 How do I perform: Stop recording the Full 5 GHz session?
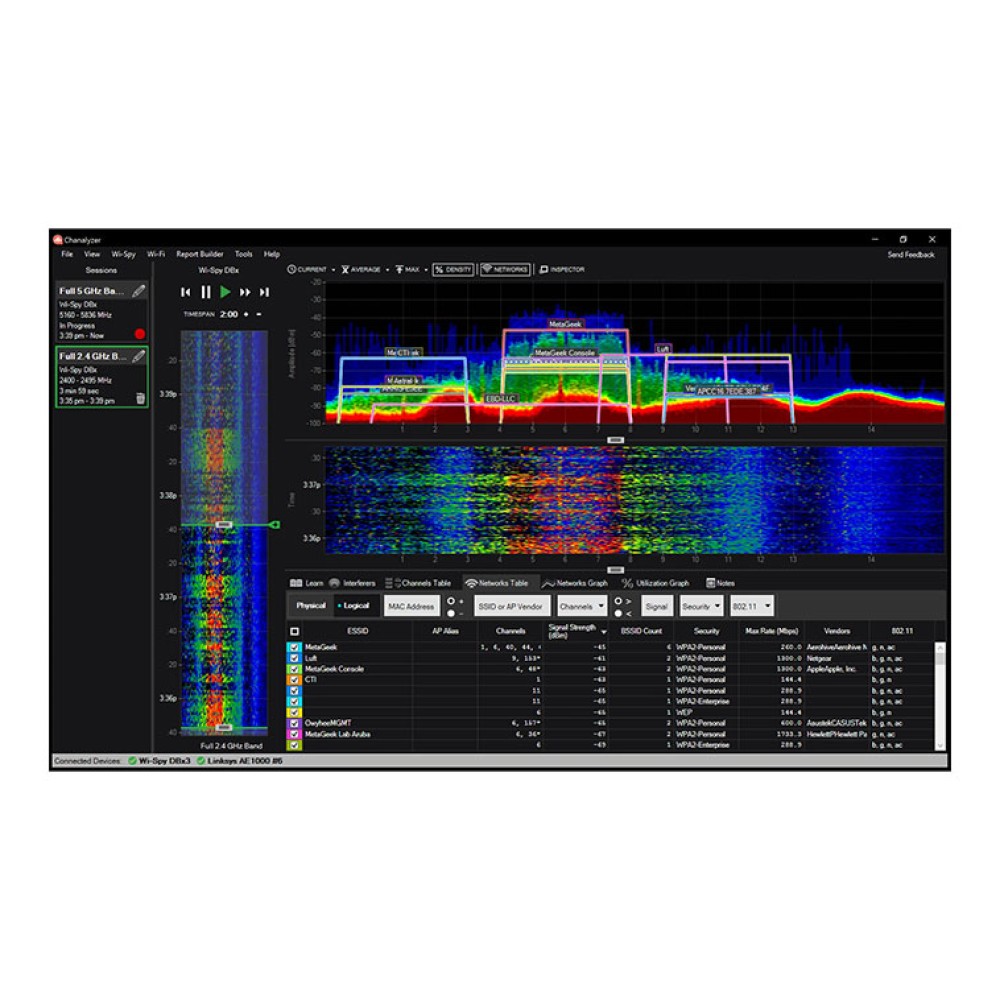click(x=140, y=334)
